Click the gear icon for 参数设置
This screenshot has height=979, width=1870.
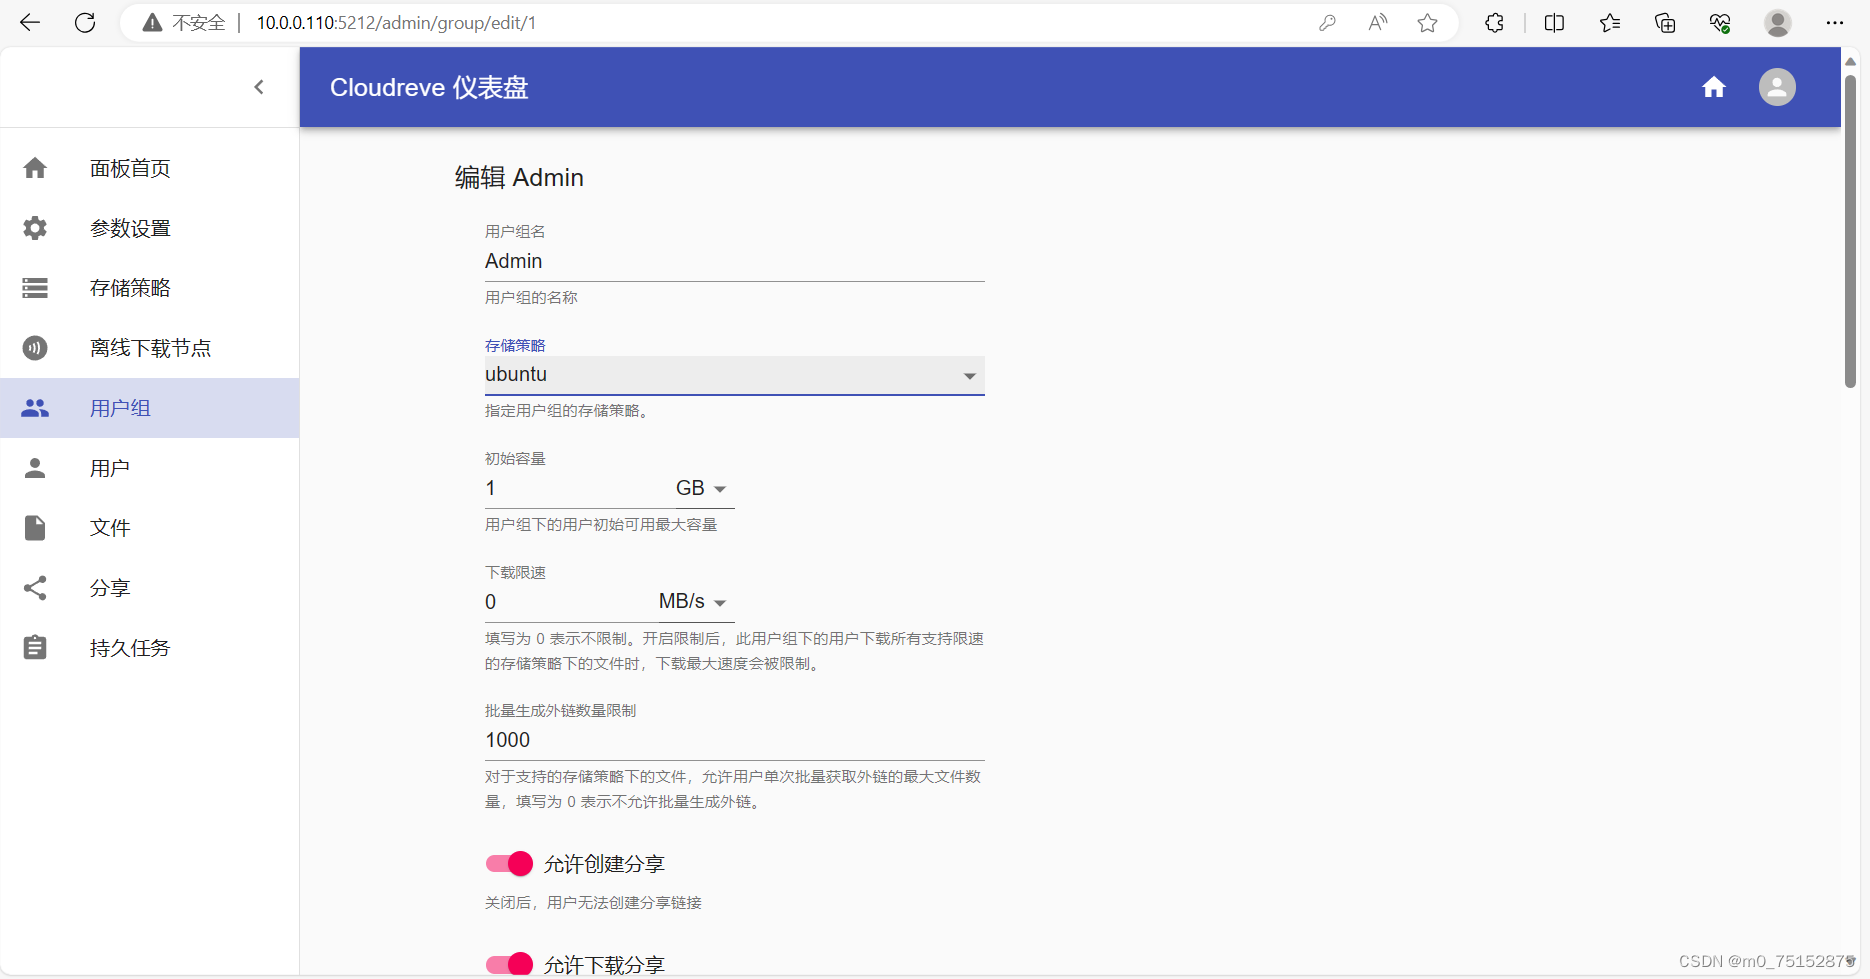click(x=35, y=228)
